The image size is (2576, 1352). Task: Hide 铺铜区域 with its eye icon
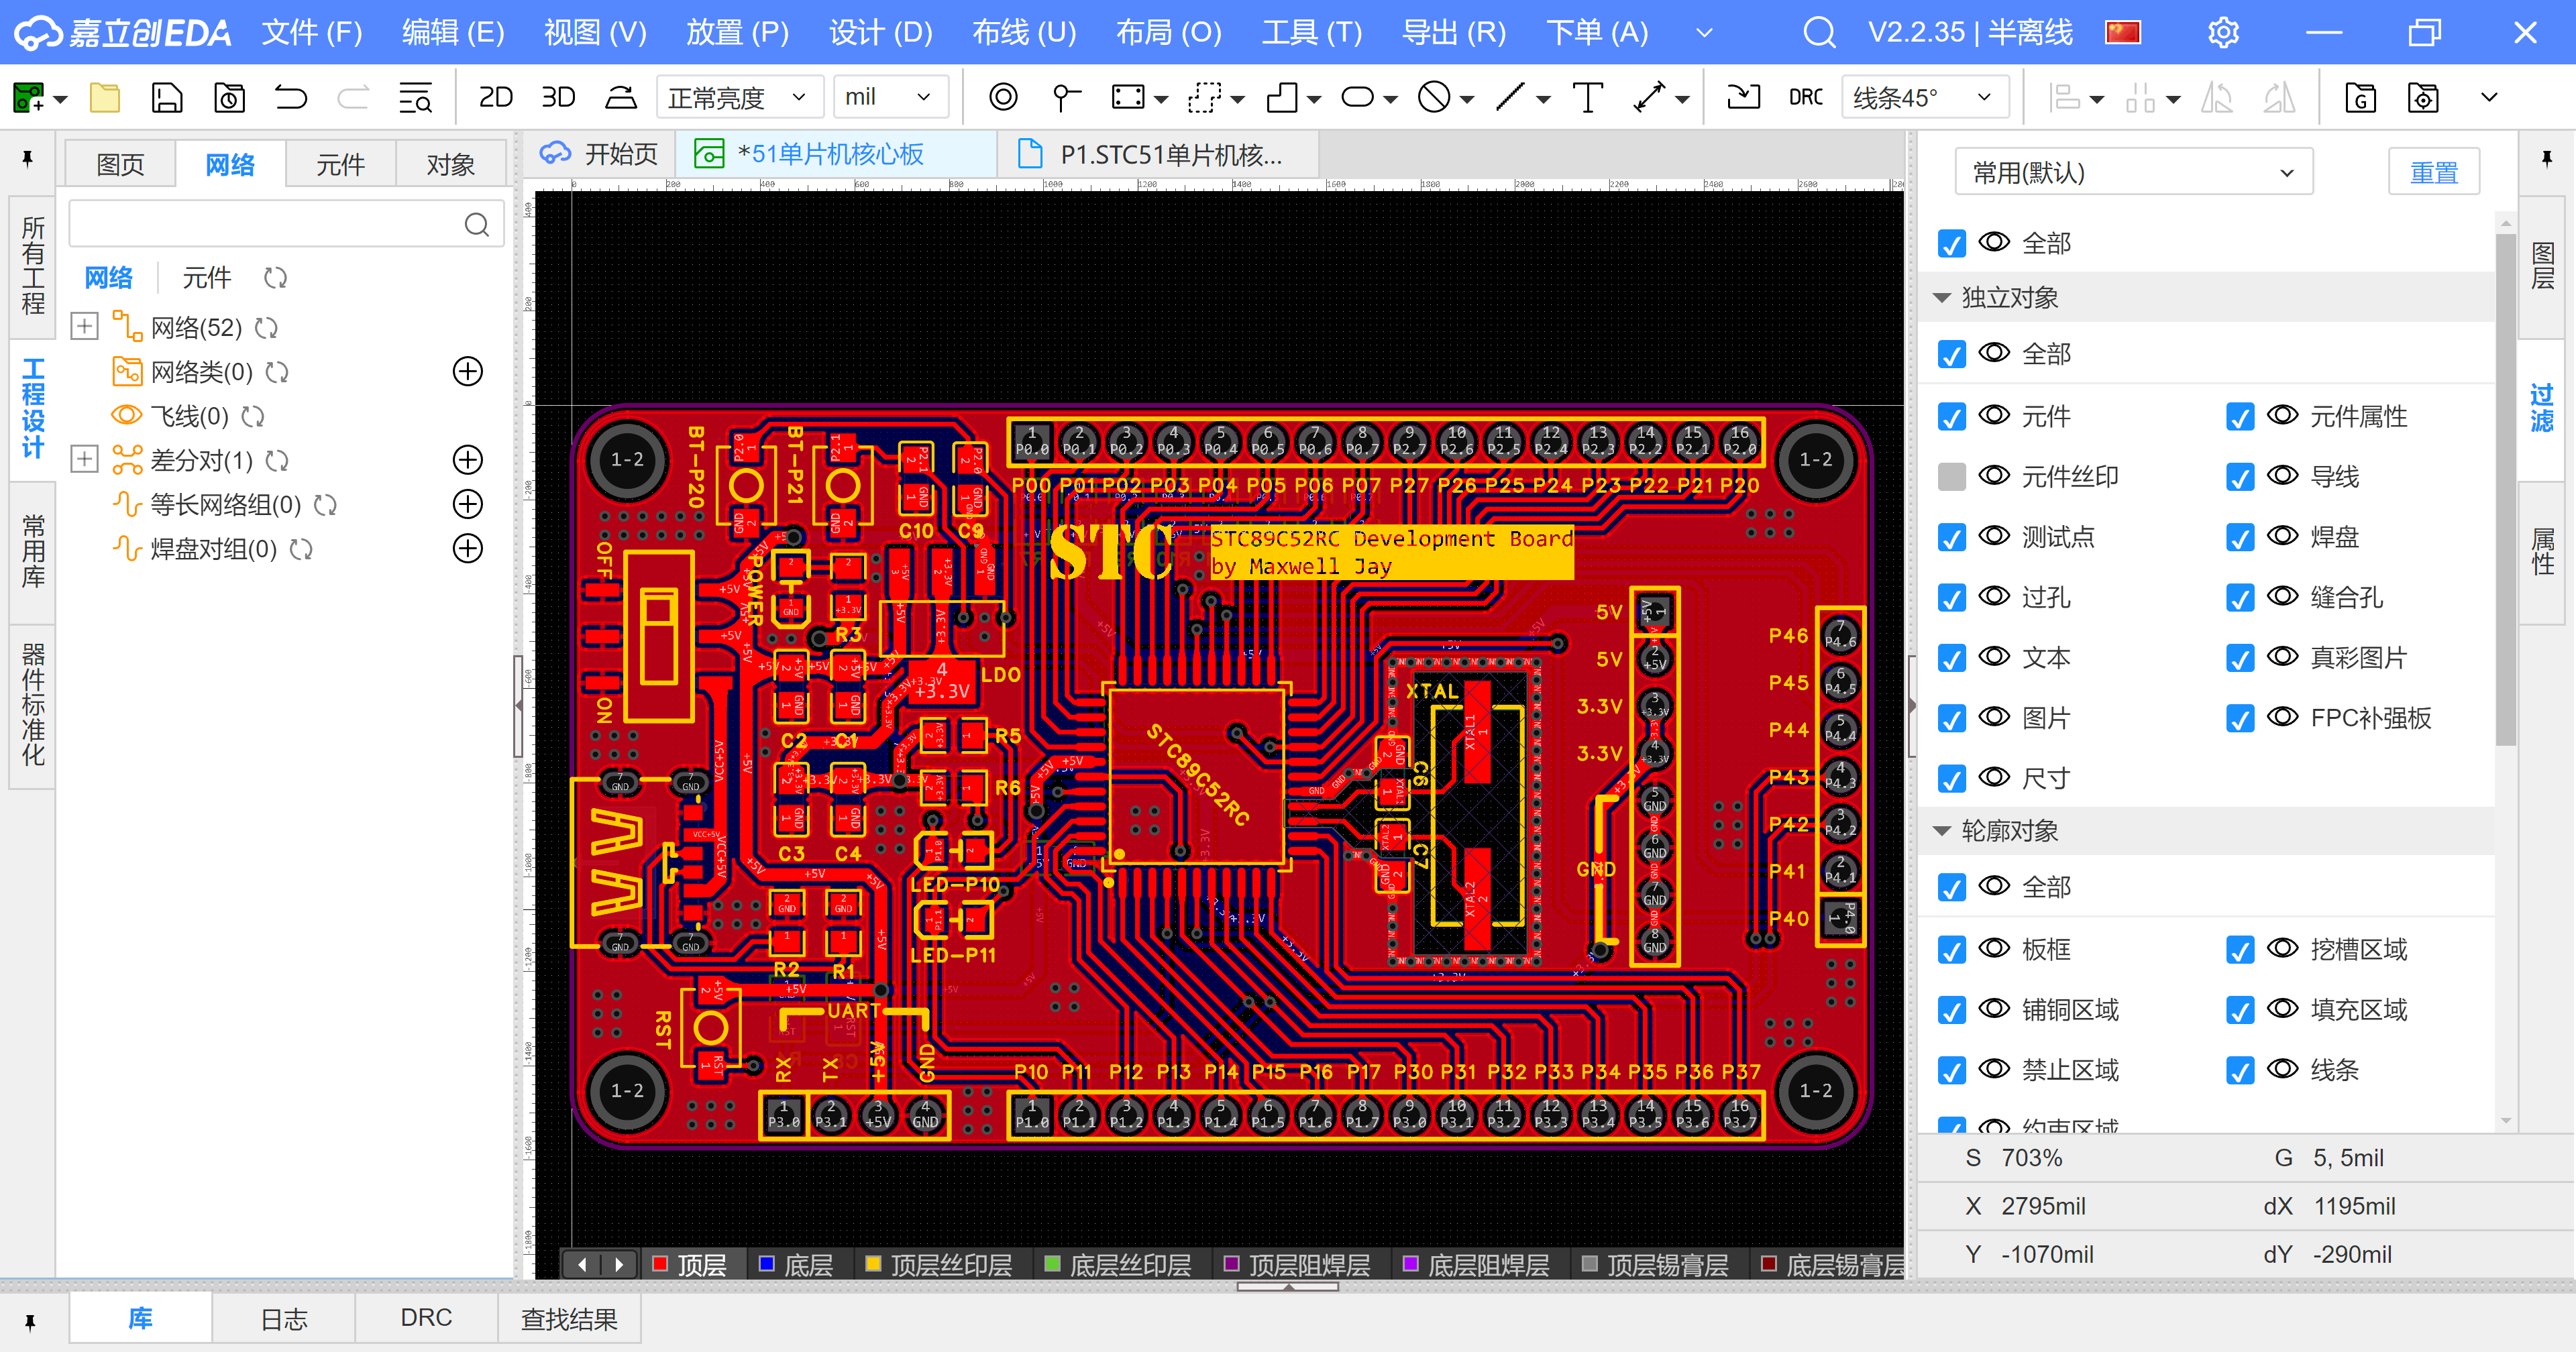1994,1009
